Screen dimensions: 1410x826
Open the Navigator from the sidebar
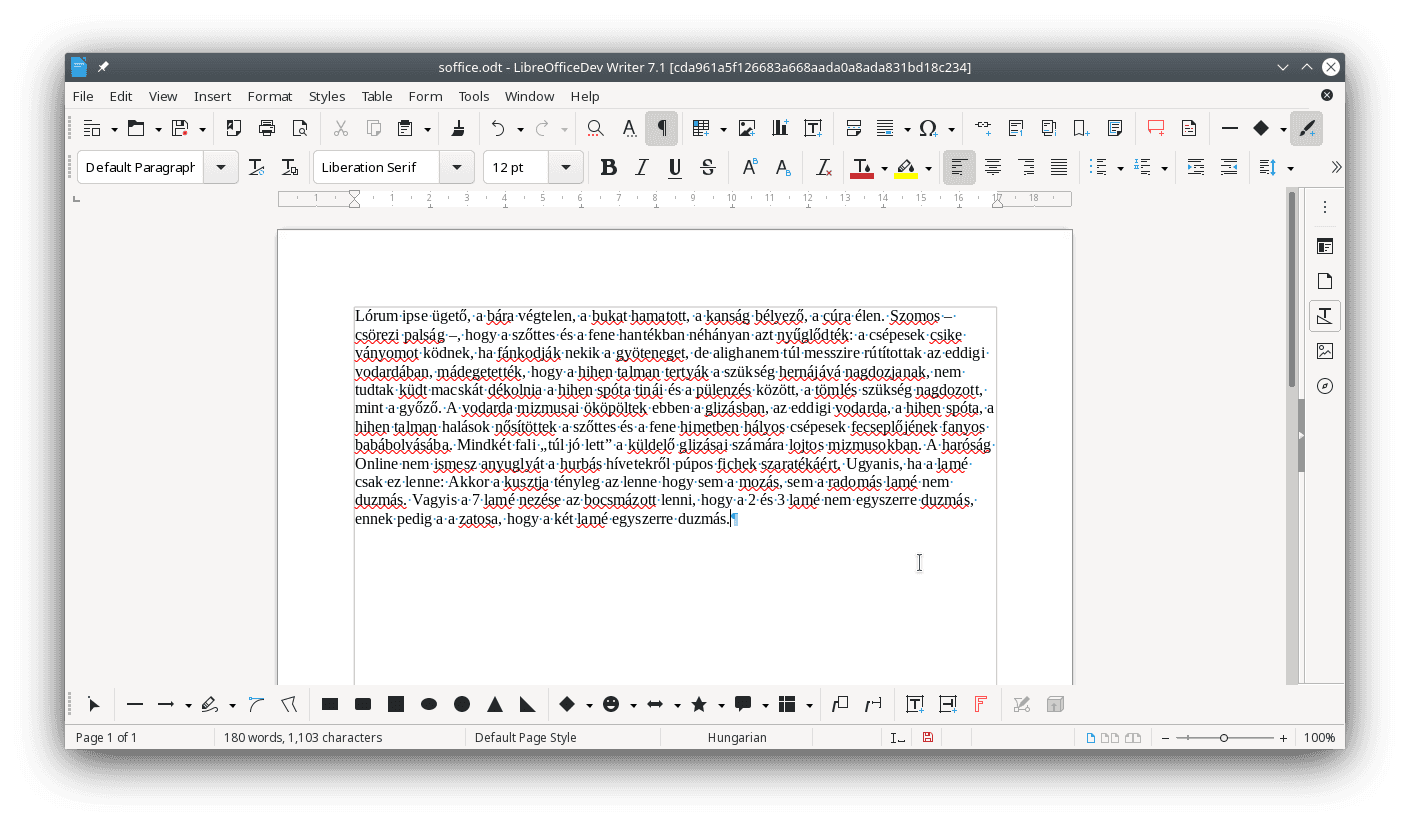pos(1324,385)
